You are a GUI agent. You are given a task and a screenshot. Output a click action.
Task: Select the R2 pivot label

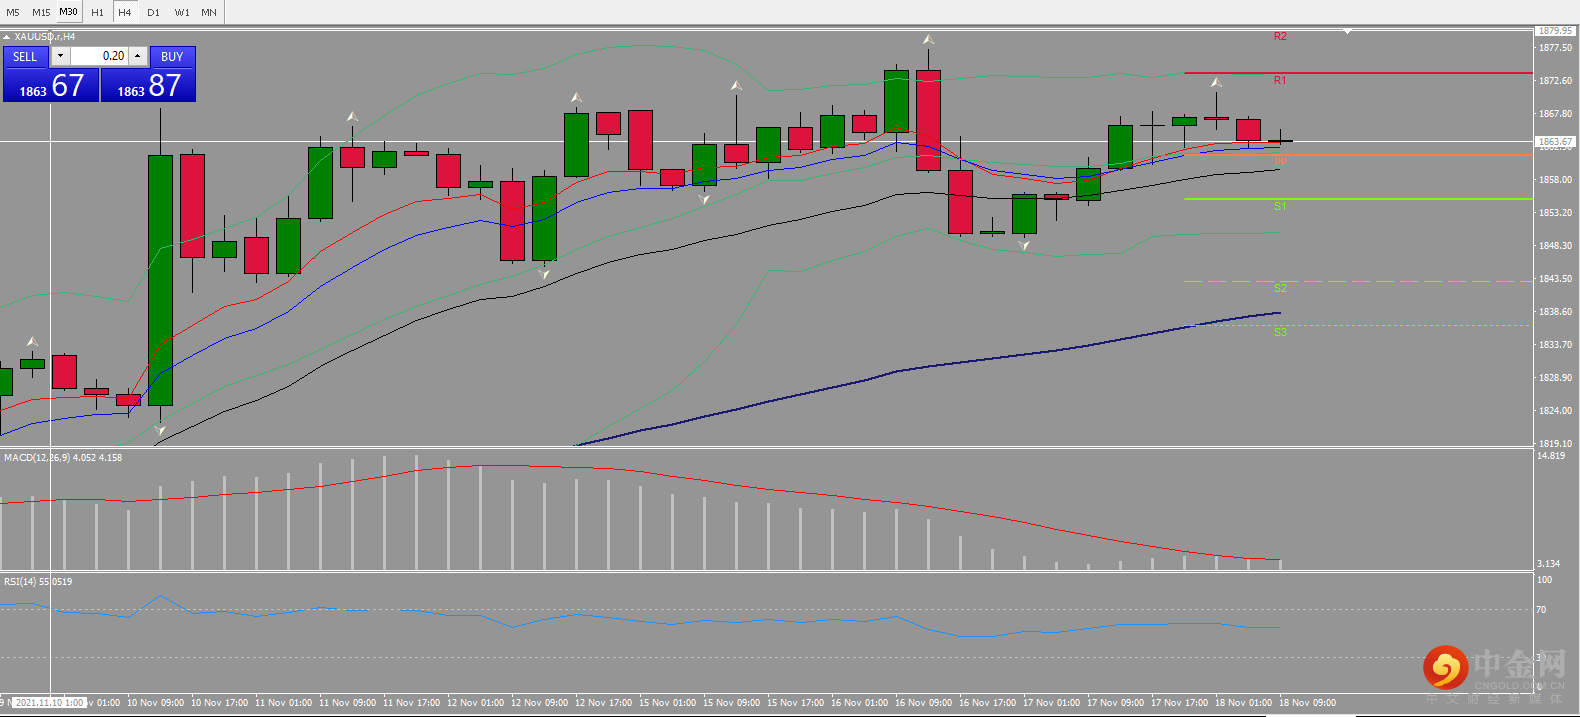[1280, 36]
